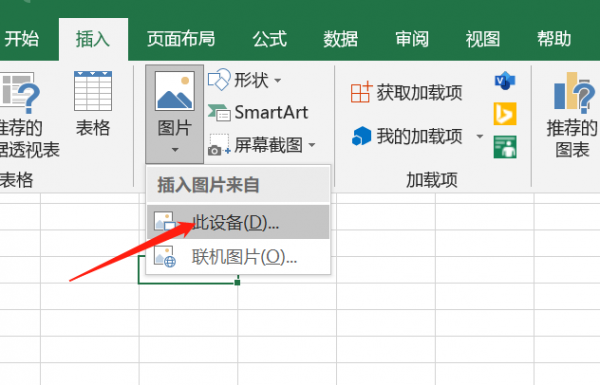This screenshot has height=385, width=600.
Task: Click the 图片 picture icon
Action: click(x=174, y=91)
